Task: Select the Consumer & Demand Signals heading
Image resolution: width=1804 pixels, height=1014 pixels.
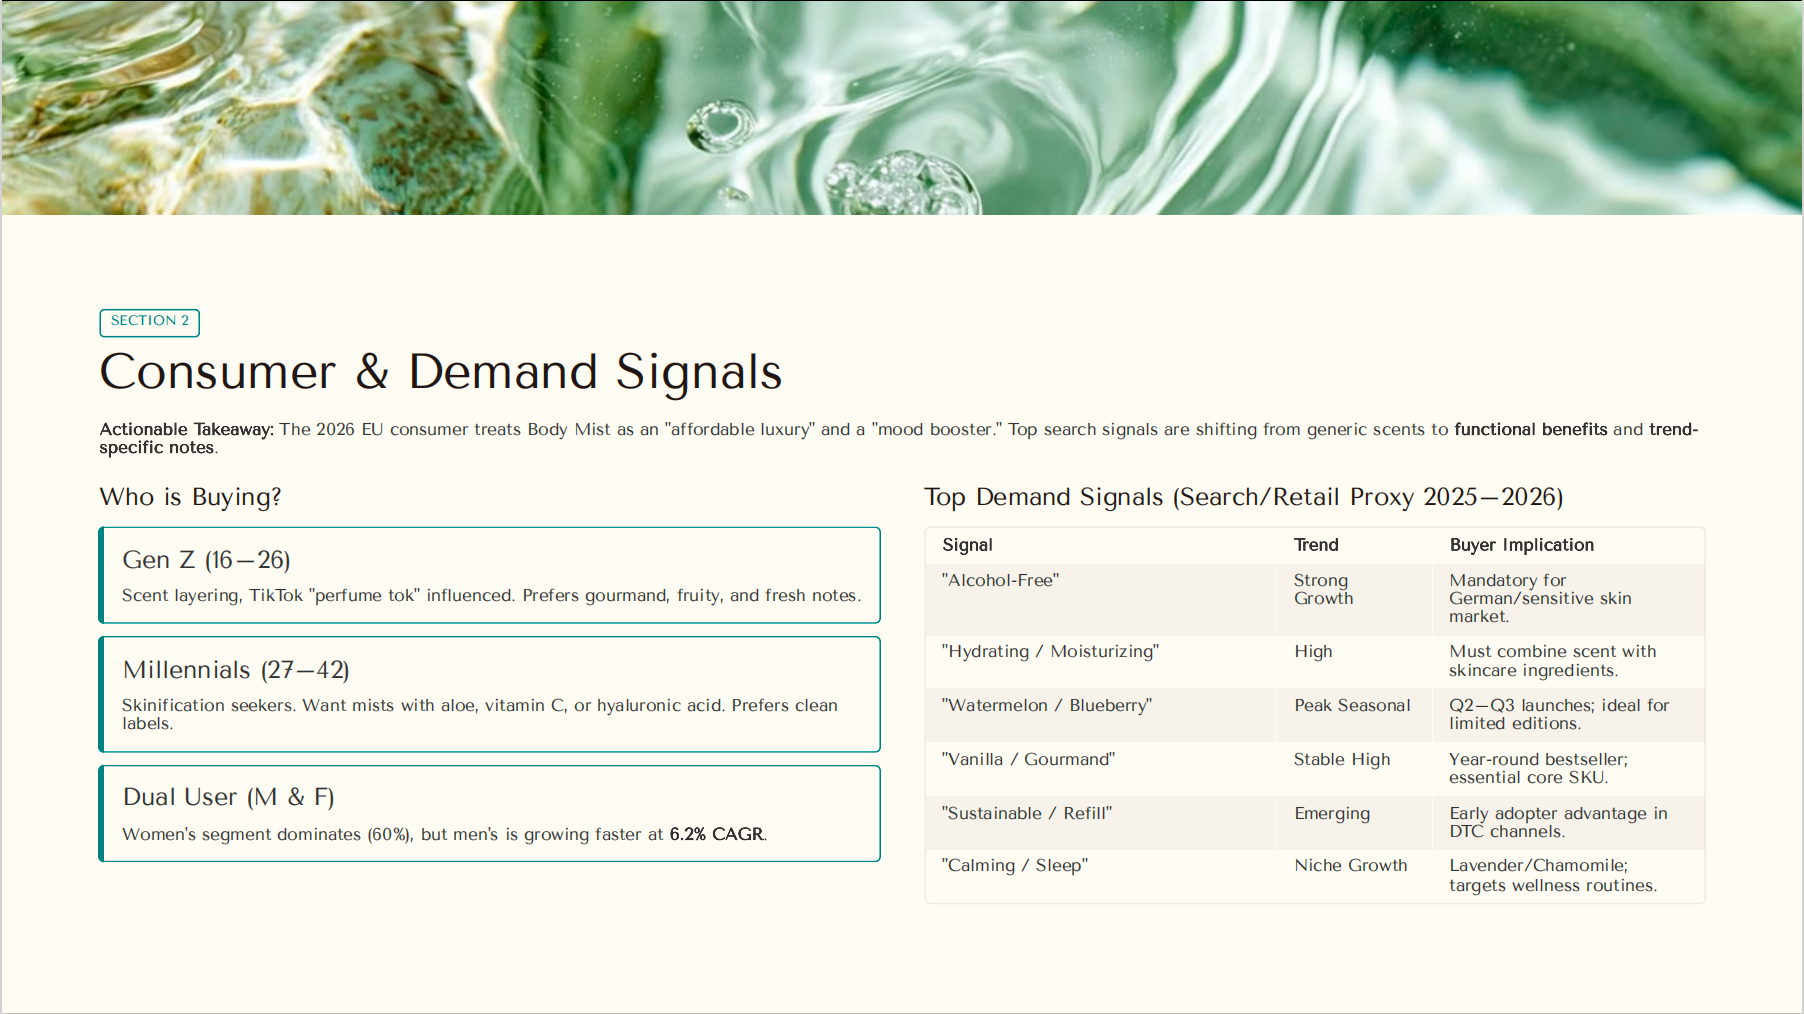Action: [441, 372]
